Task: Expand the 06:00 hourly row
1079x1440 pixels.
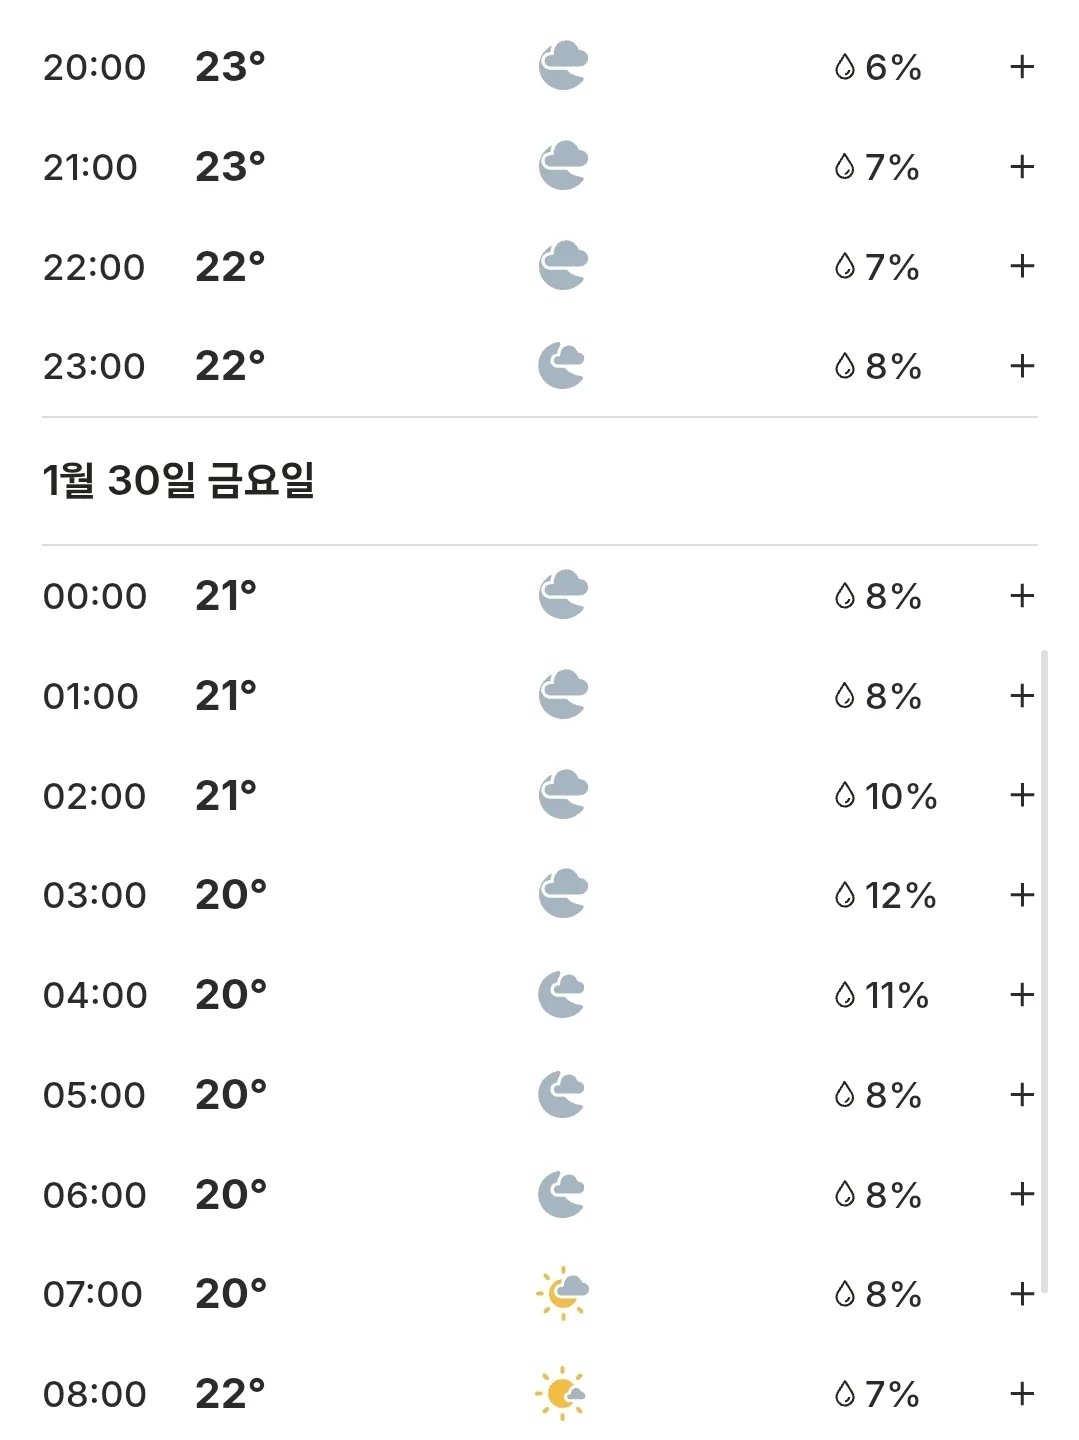Action: (x=1021, y=1194)
